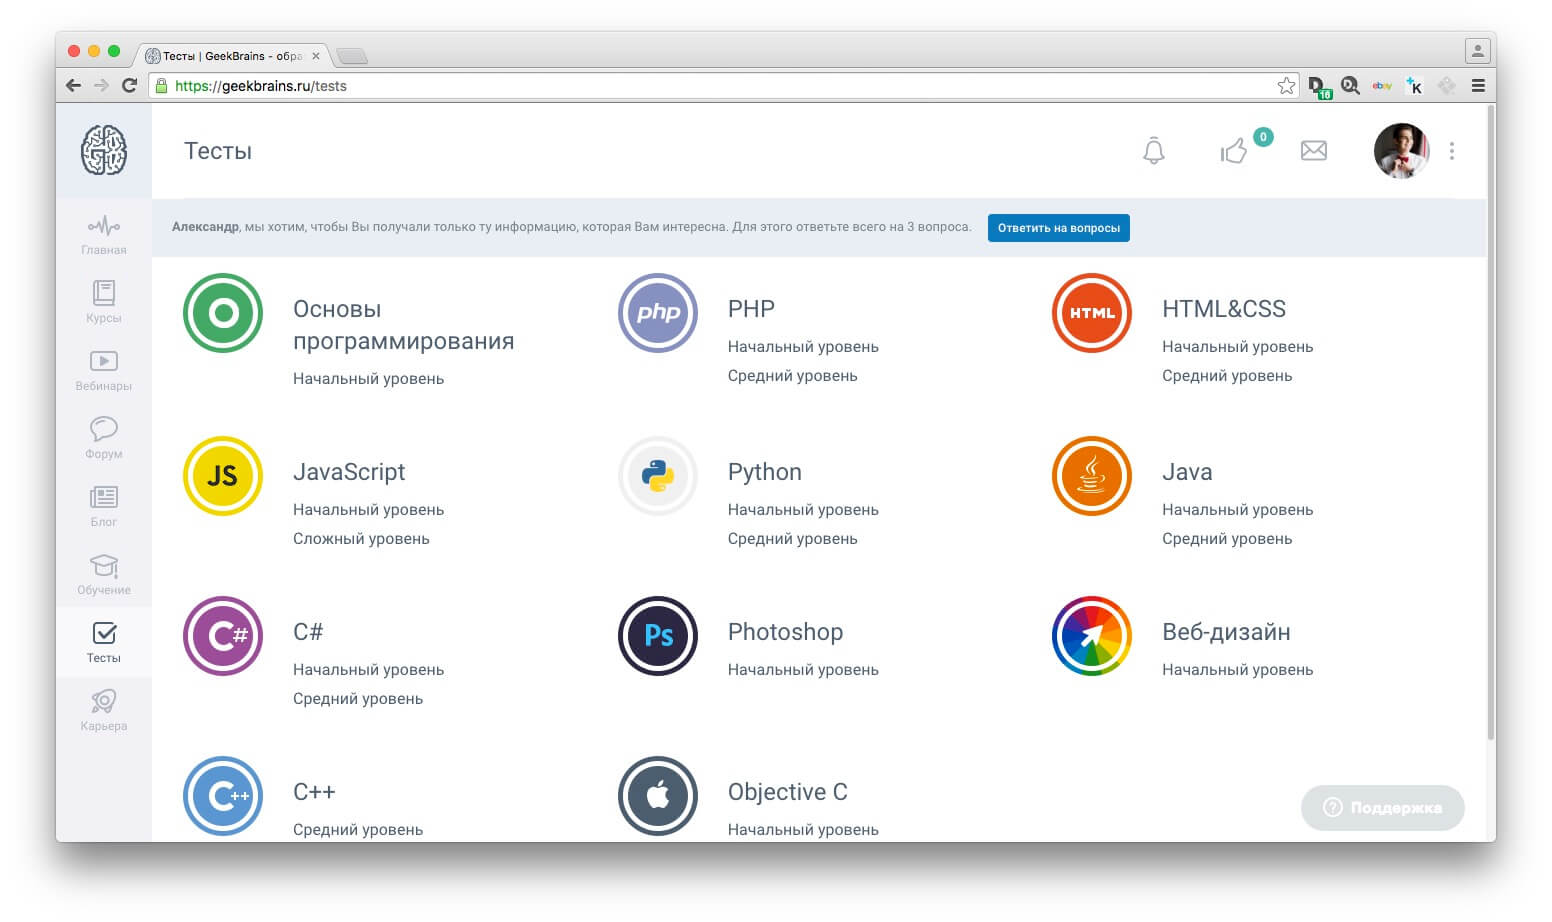Click the thumbs-up likes icon
Image resolution: width=1552 pixels, height=922 pixels.
(1234, 151)
